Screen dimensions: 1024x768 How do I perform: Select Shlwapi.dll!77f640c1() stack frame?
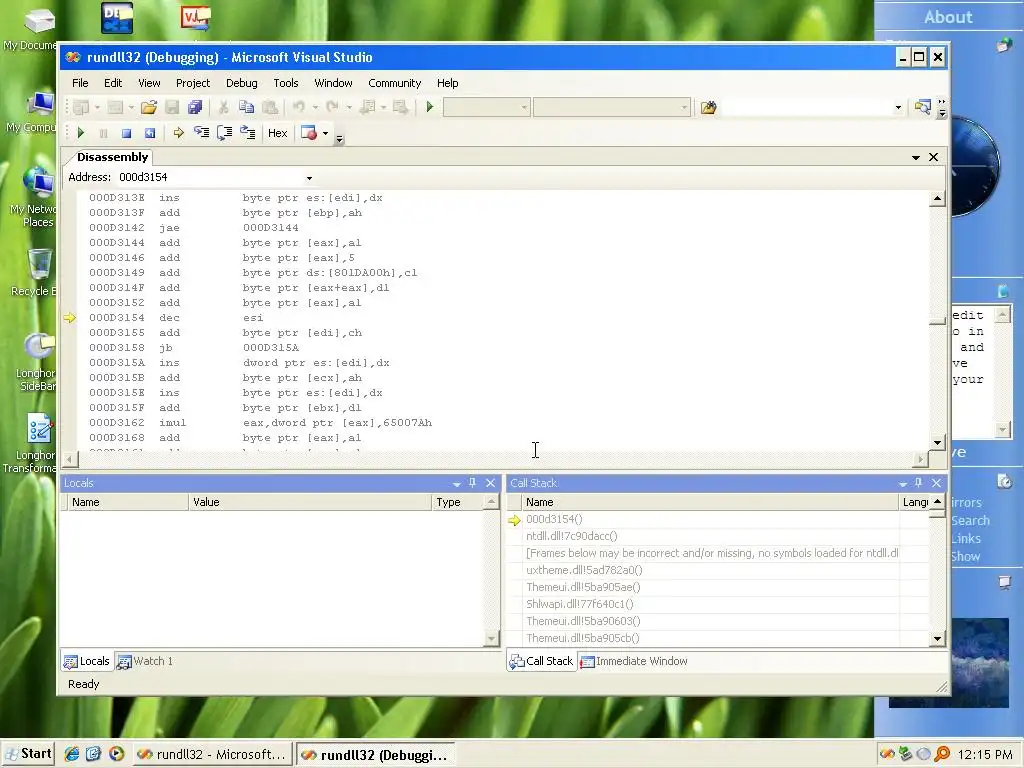click(711, 604)
